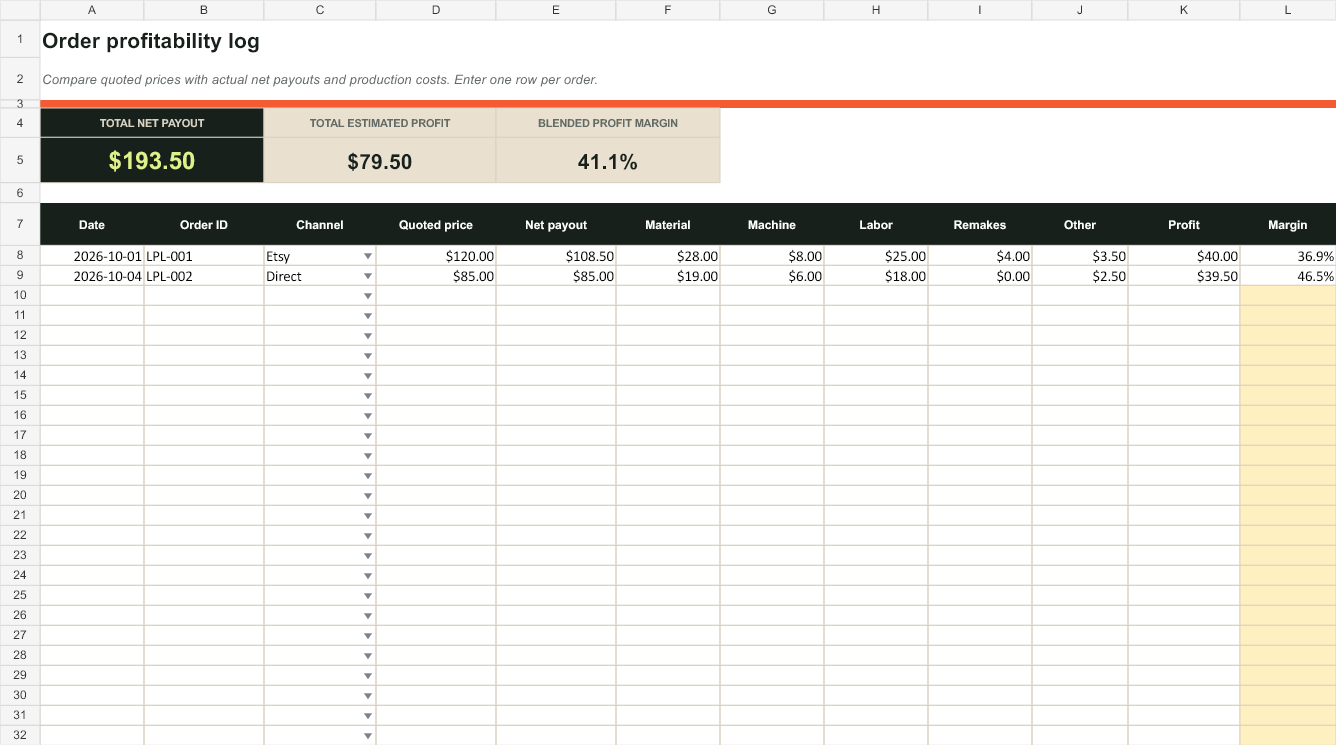Select column A header
Viewport: 1336px width, 745px height.
point(92,10)
